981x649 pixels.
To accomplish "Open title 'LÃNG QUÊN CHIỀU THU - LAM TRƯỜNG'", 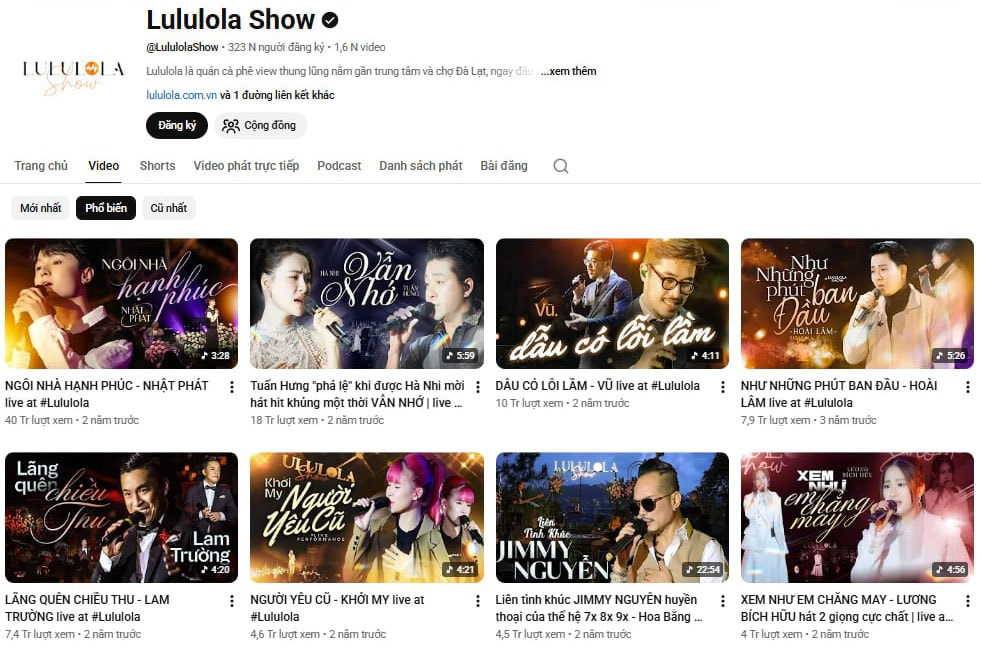I will [x=87, y=608].
